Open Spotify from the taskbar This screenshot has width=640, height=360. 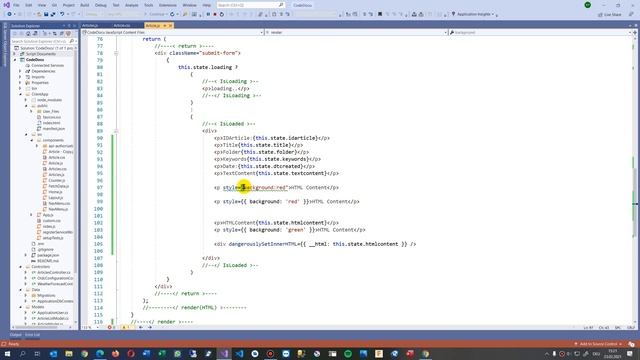[x=348, y=353]
